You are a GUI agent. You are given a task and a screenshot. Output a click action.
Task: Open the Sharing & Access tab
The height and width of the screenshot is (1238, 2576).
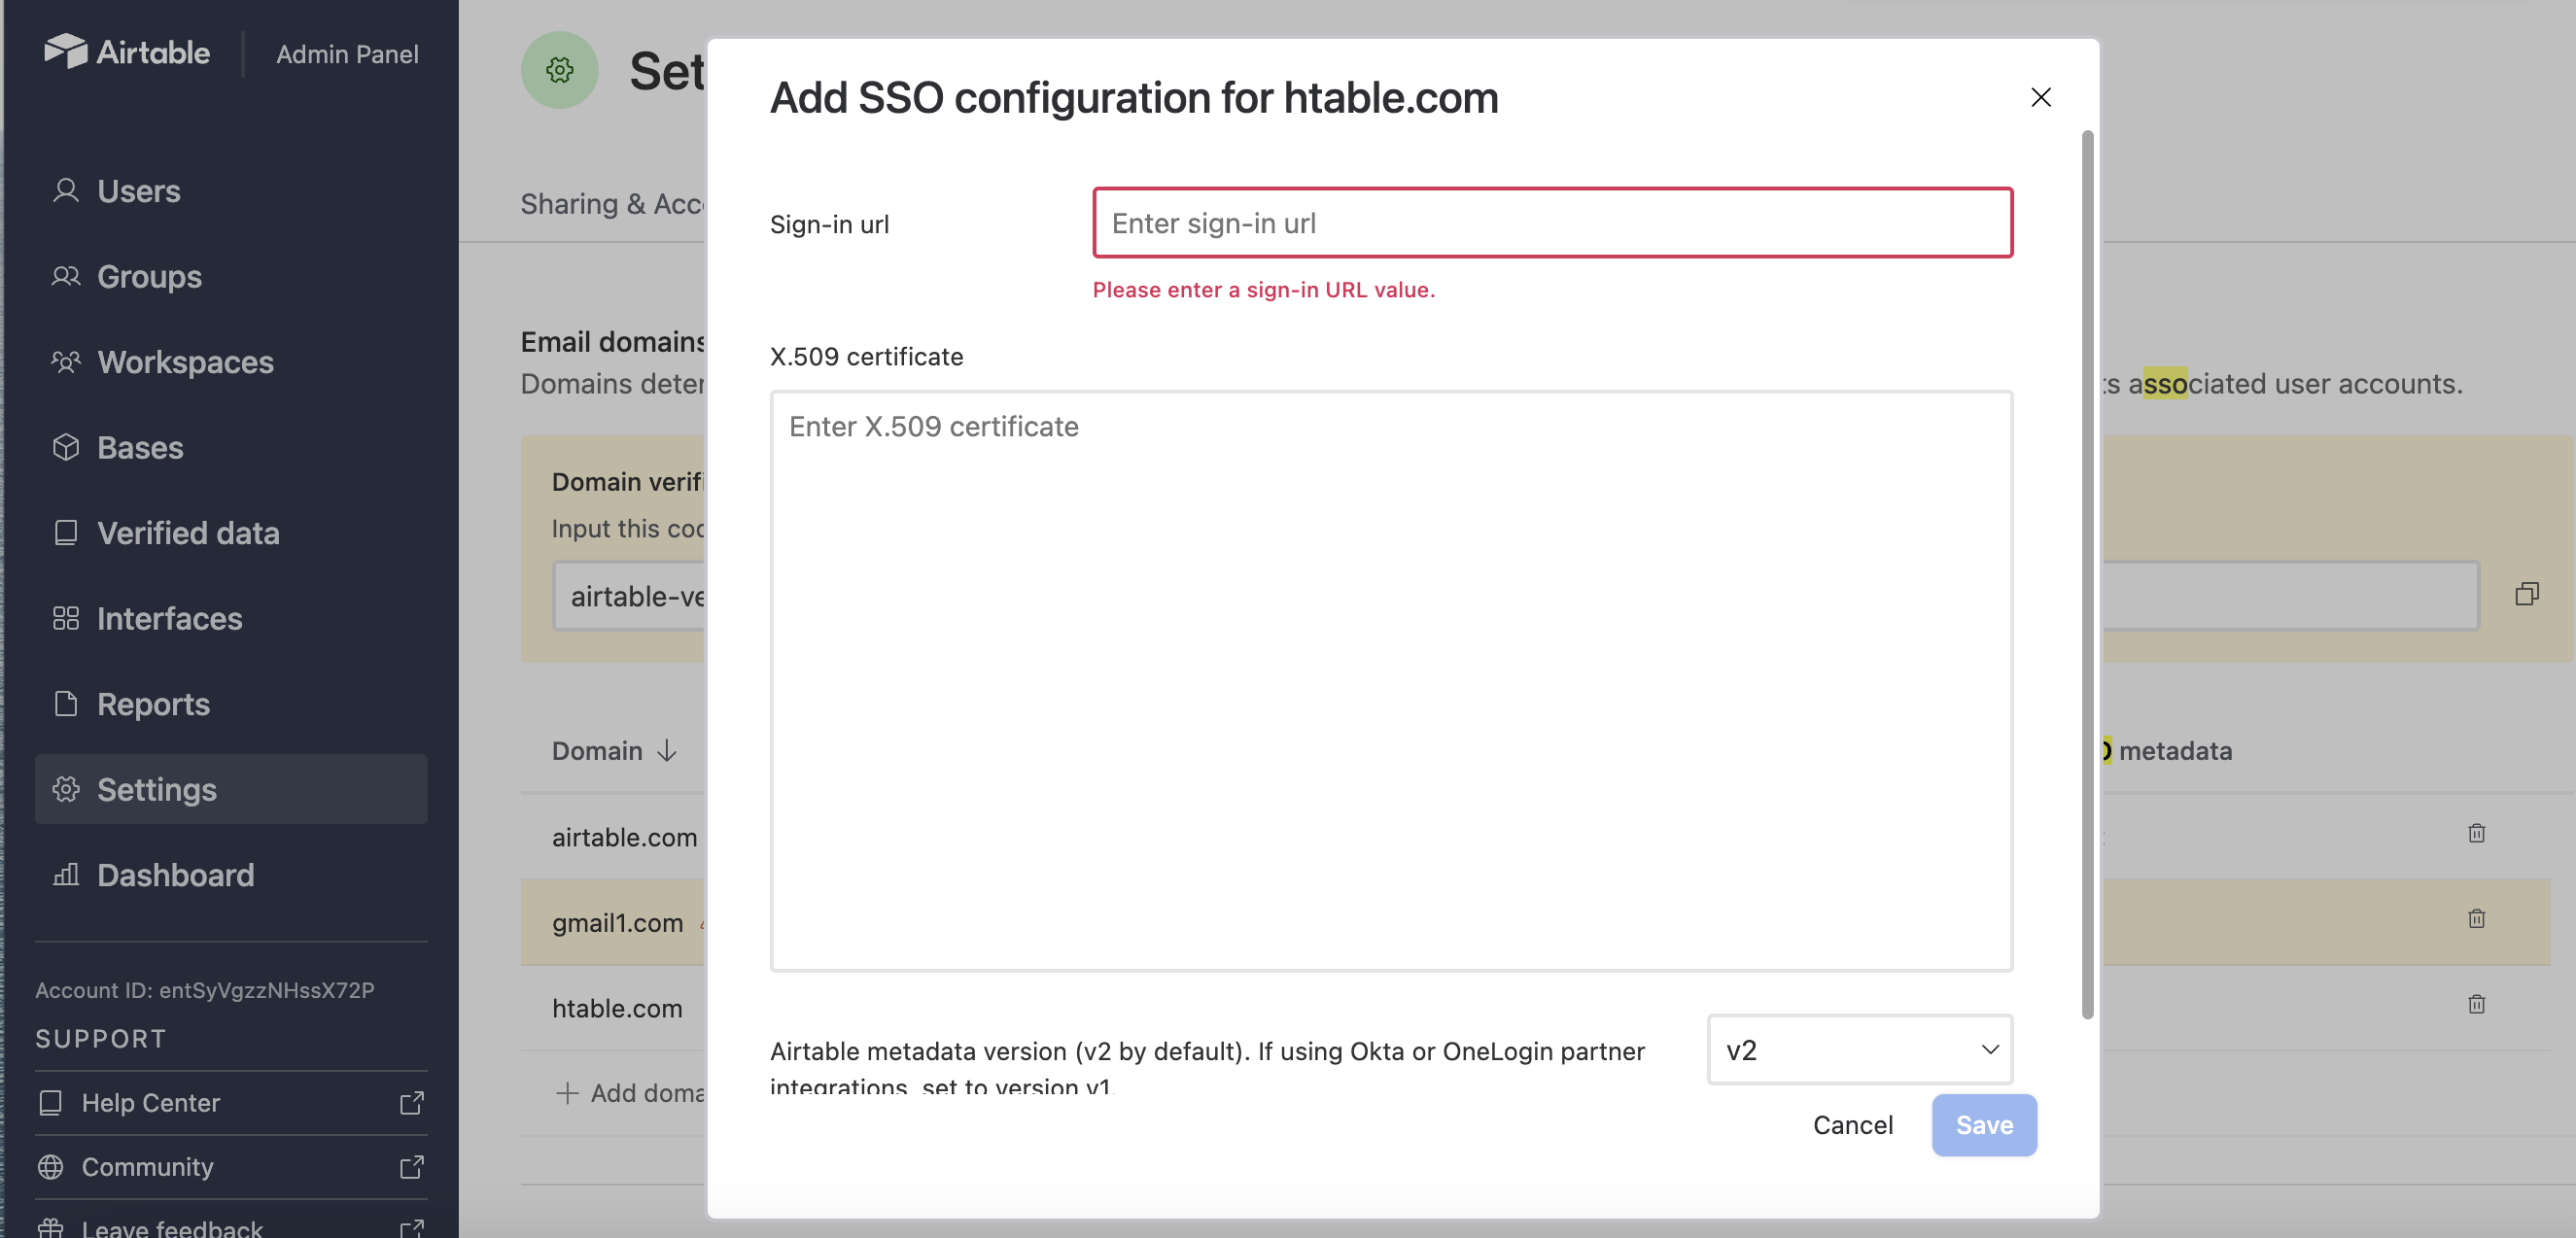(612, 204)
